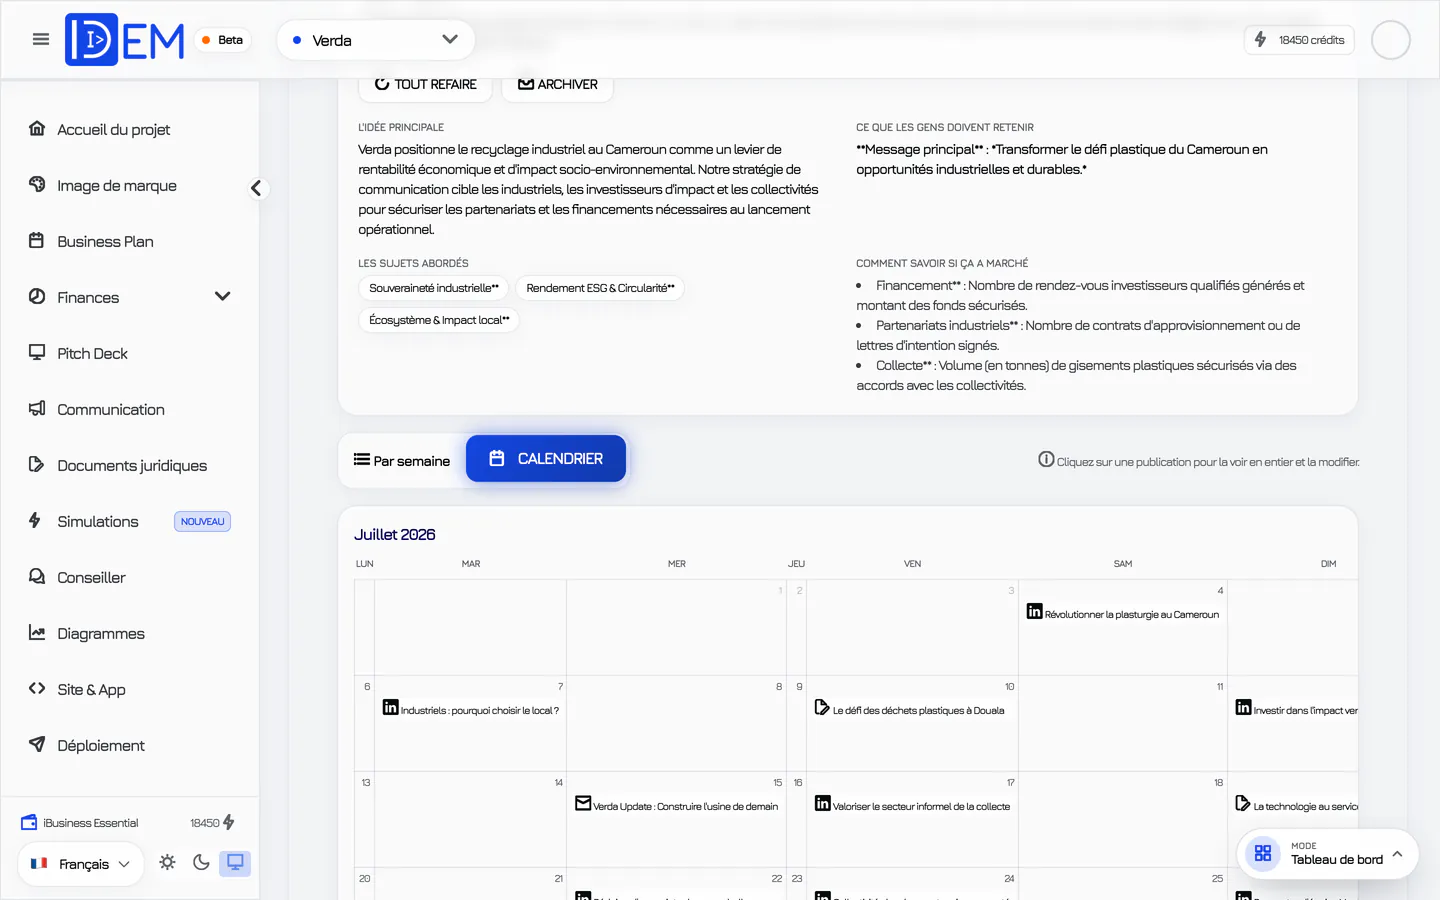Click the ARCHIVER button

click(557, 84)
